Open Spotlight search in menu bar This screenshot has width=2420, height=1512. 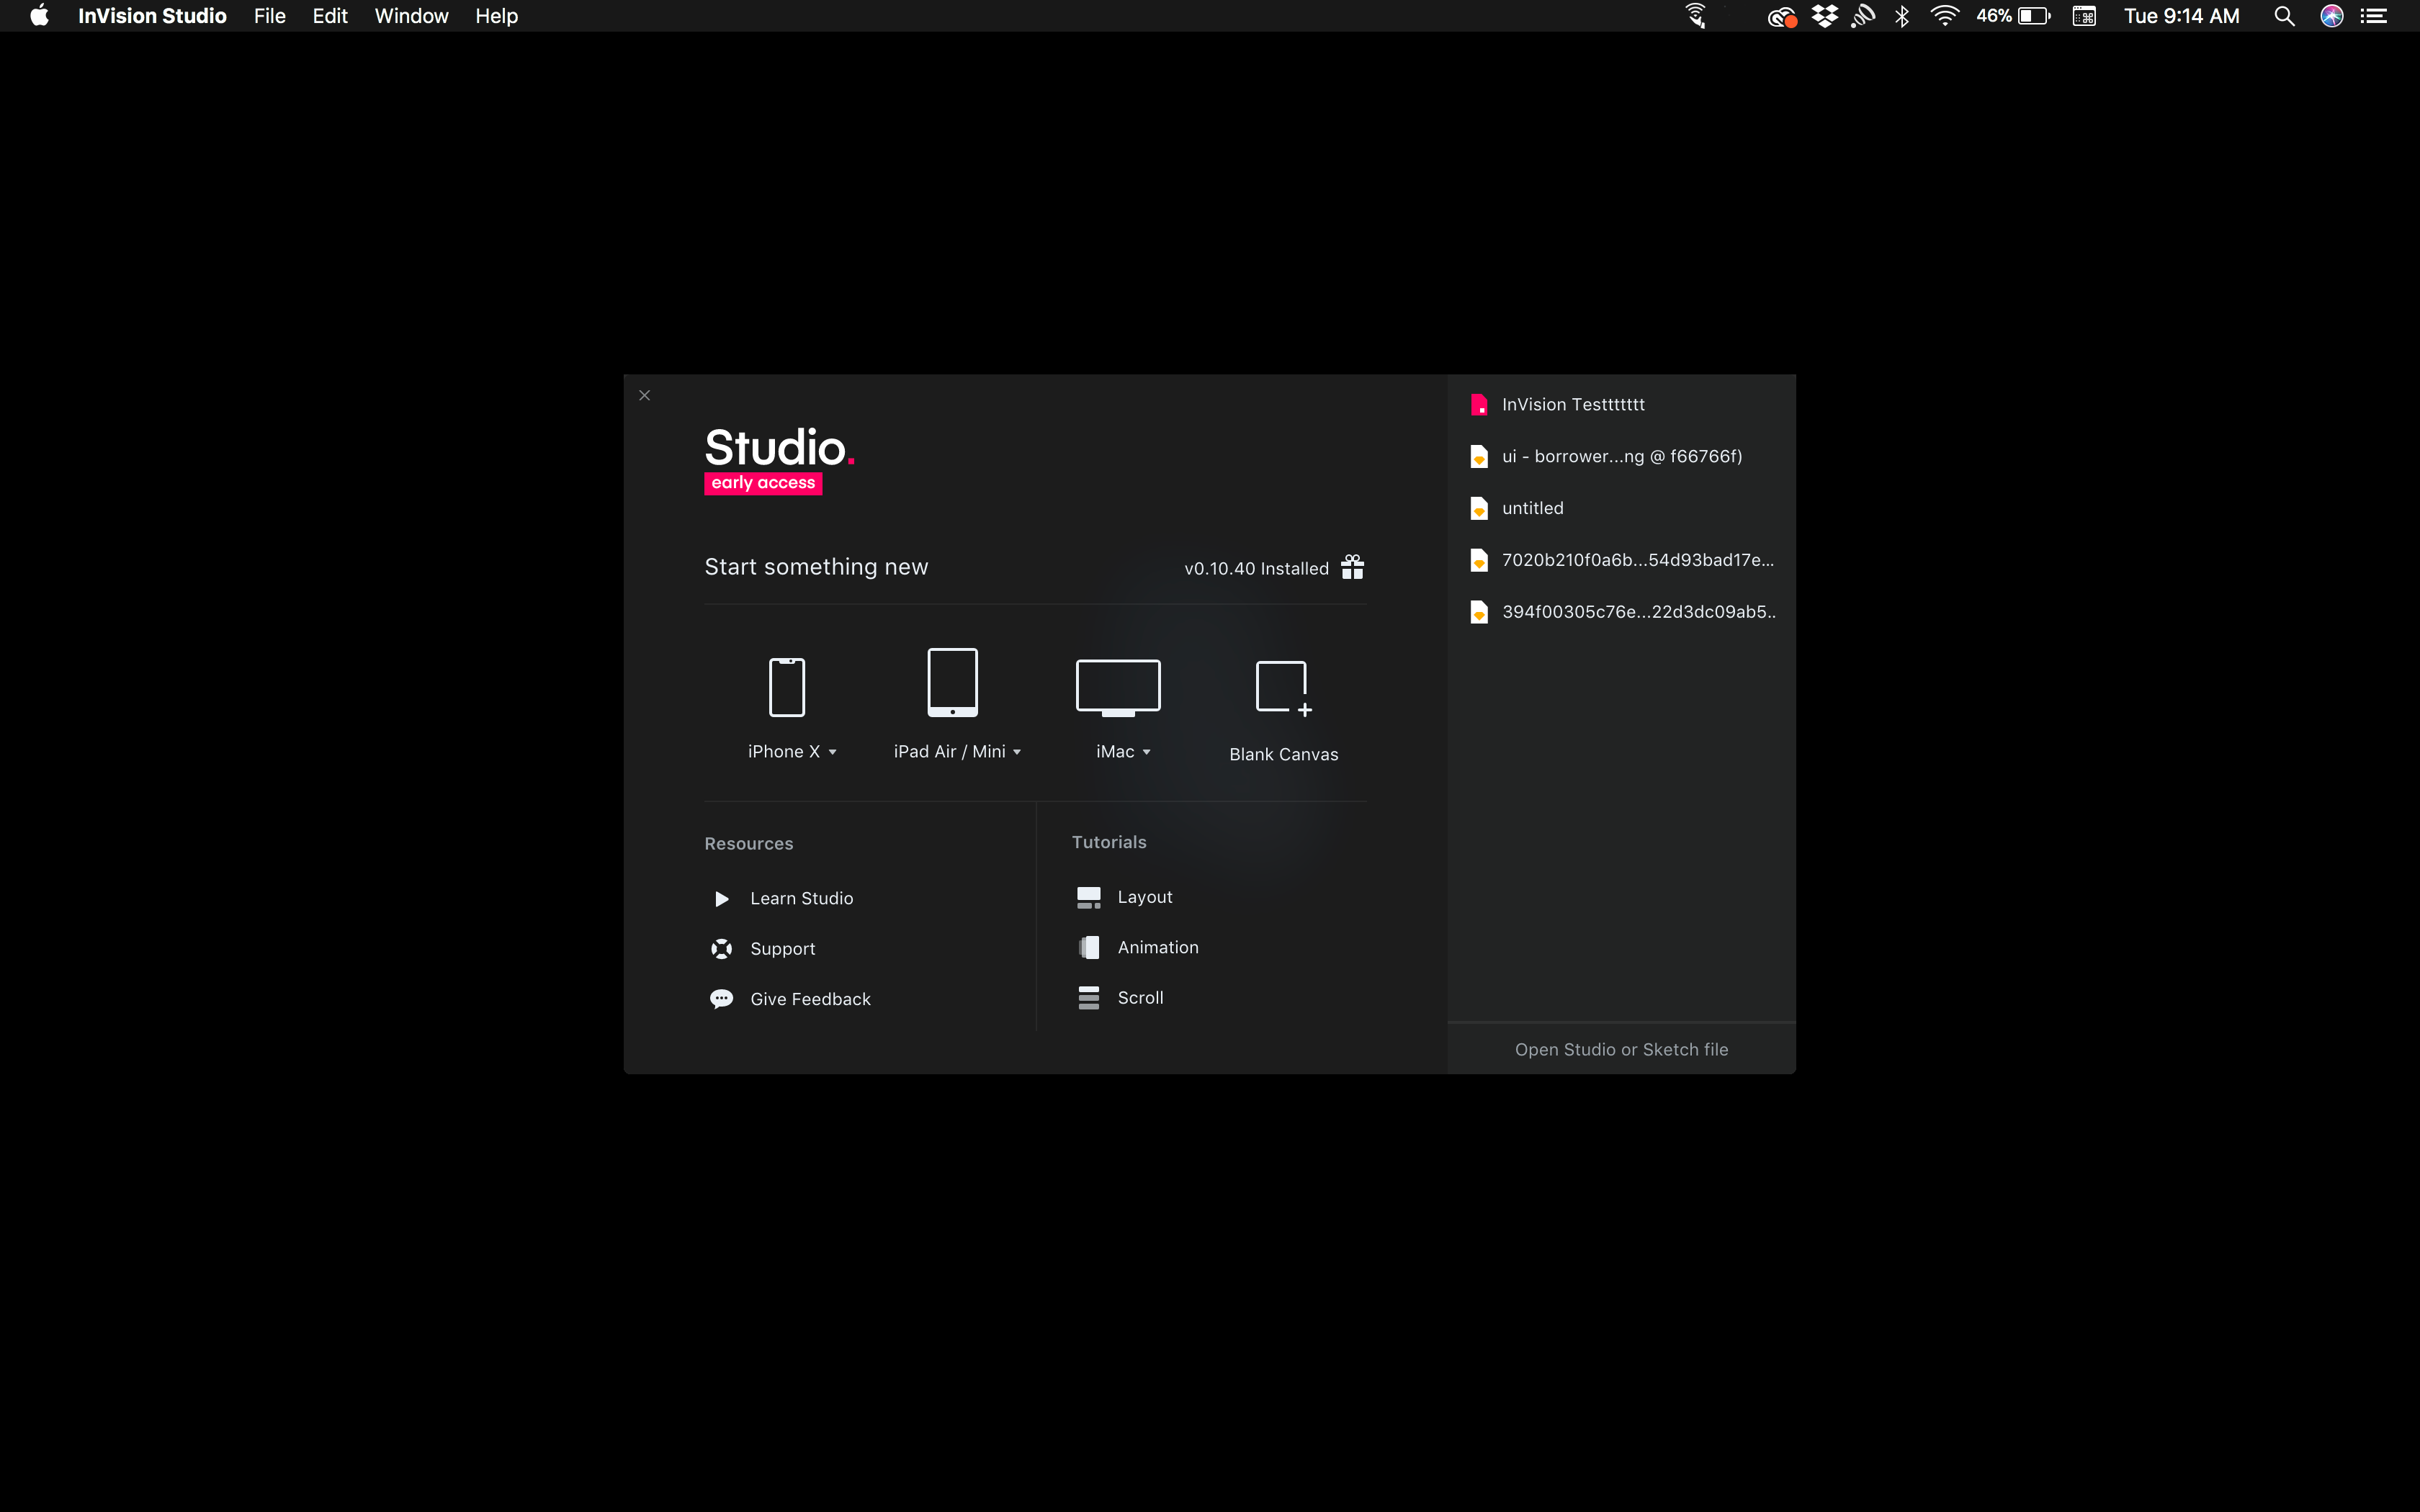coord(2284,16)
